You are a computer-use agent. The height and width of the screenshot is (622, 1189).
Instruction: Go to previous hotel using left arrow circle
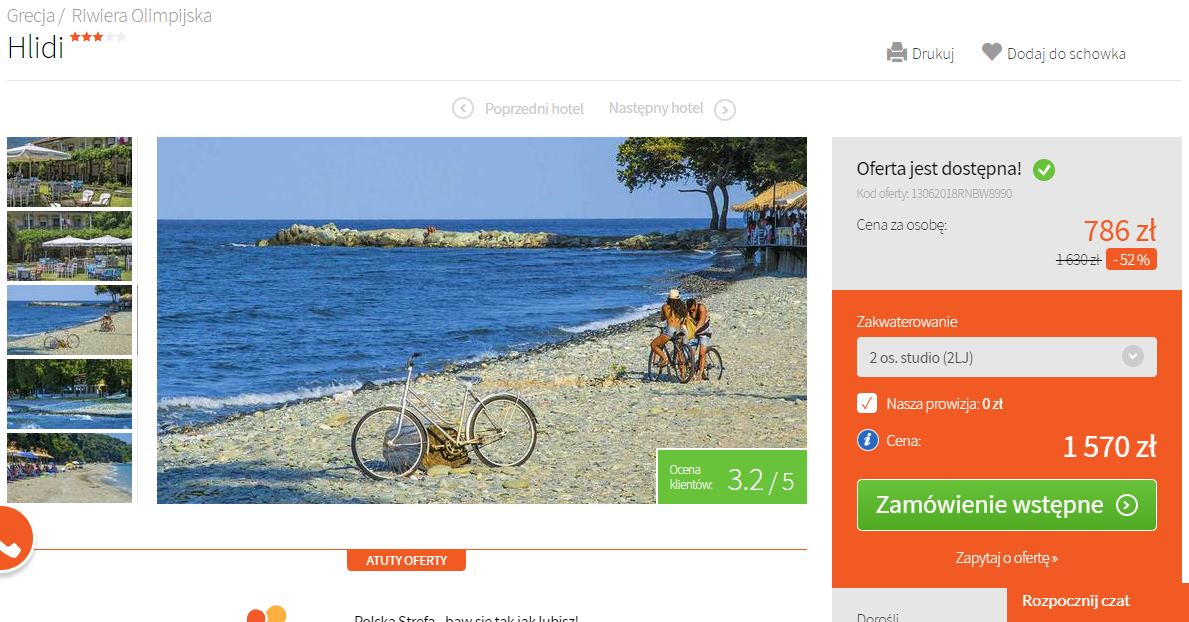click(463, 108)
